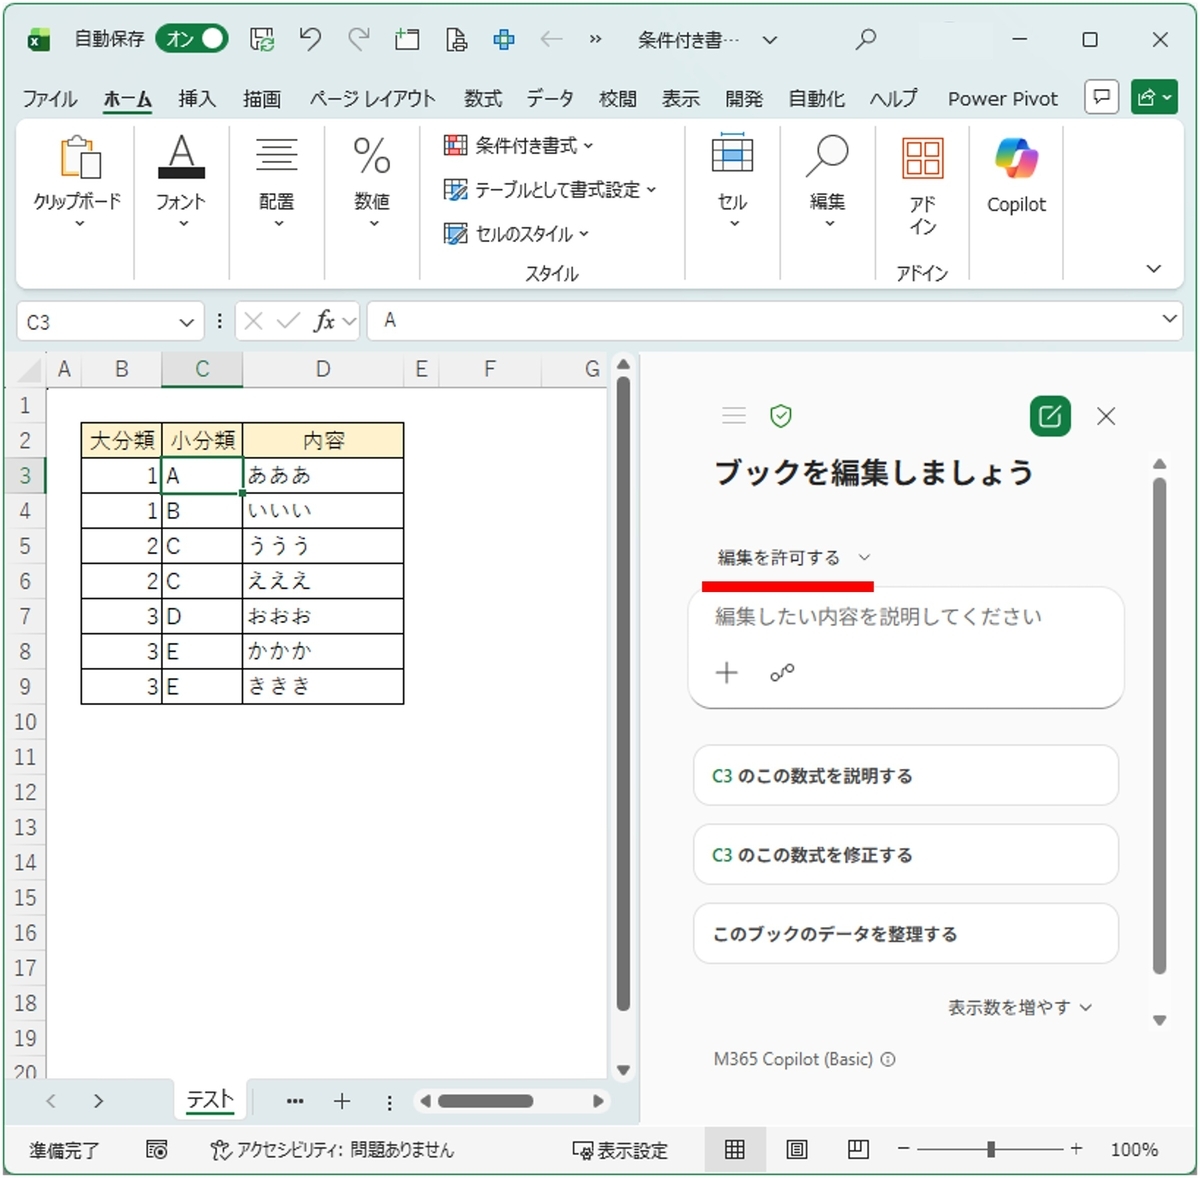Click the info icon beside M365 Copilot (Basic)
Viewport: 1200px width, 1178px height.
(x=888, y=1059)
